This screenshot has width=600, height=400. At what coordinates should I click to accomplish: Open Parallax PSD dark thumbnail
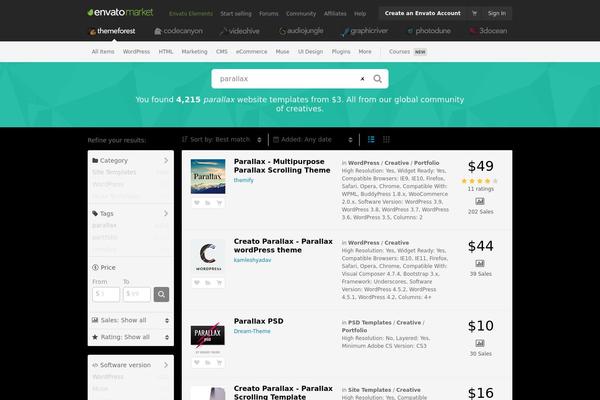tap(208, 336)
